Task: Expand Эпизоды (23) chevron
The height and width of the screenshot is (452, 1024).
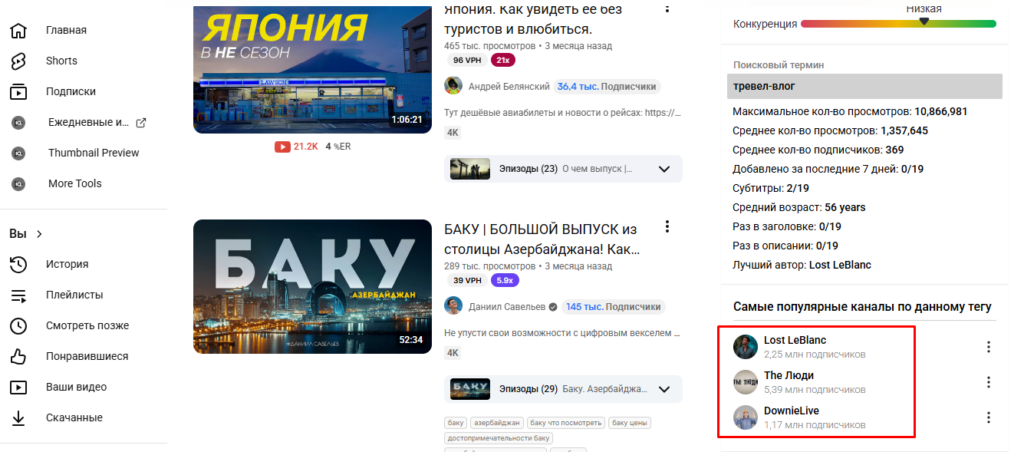Action: [x=664, y=169]
